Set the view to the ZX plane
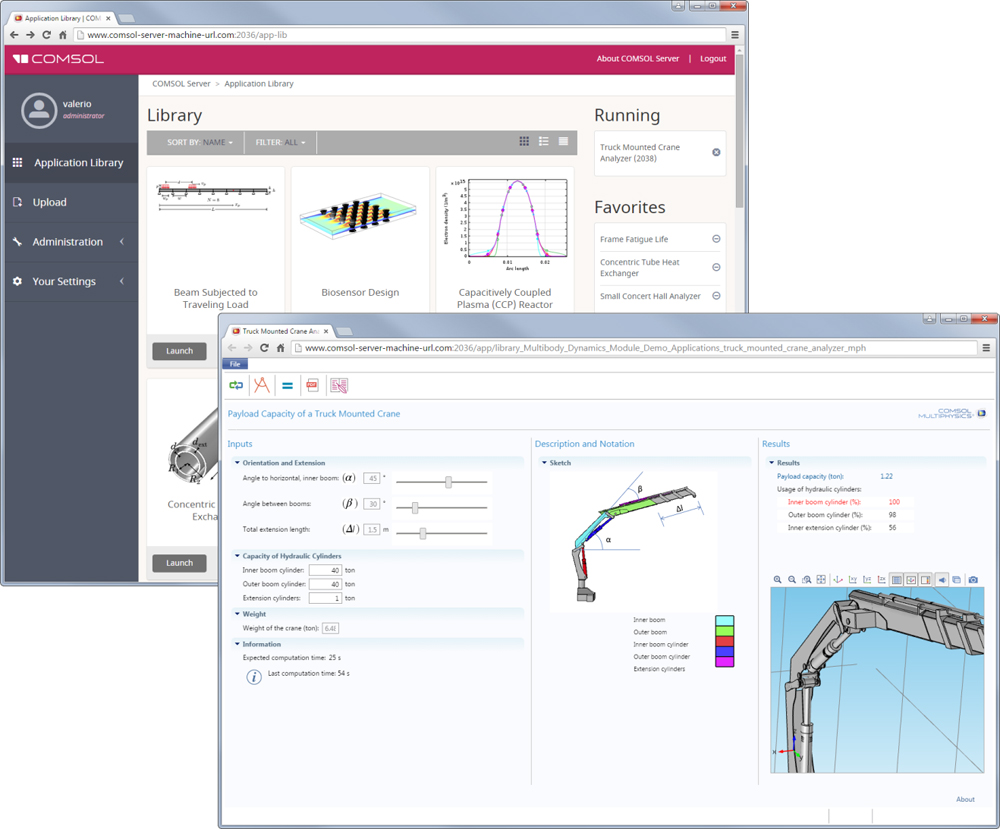The image size is (1000, 829). click(x=882, y=580)
